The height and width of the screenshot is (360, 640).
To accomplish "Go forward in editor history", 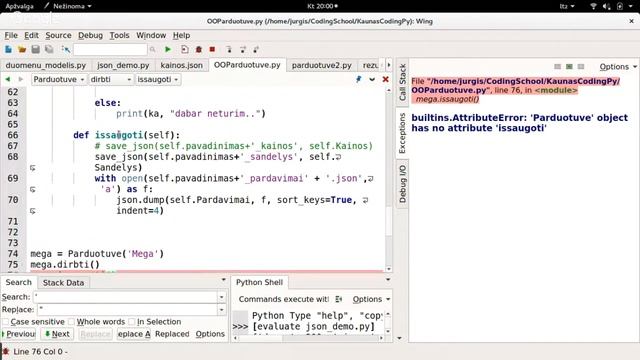I will (20, 79).
